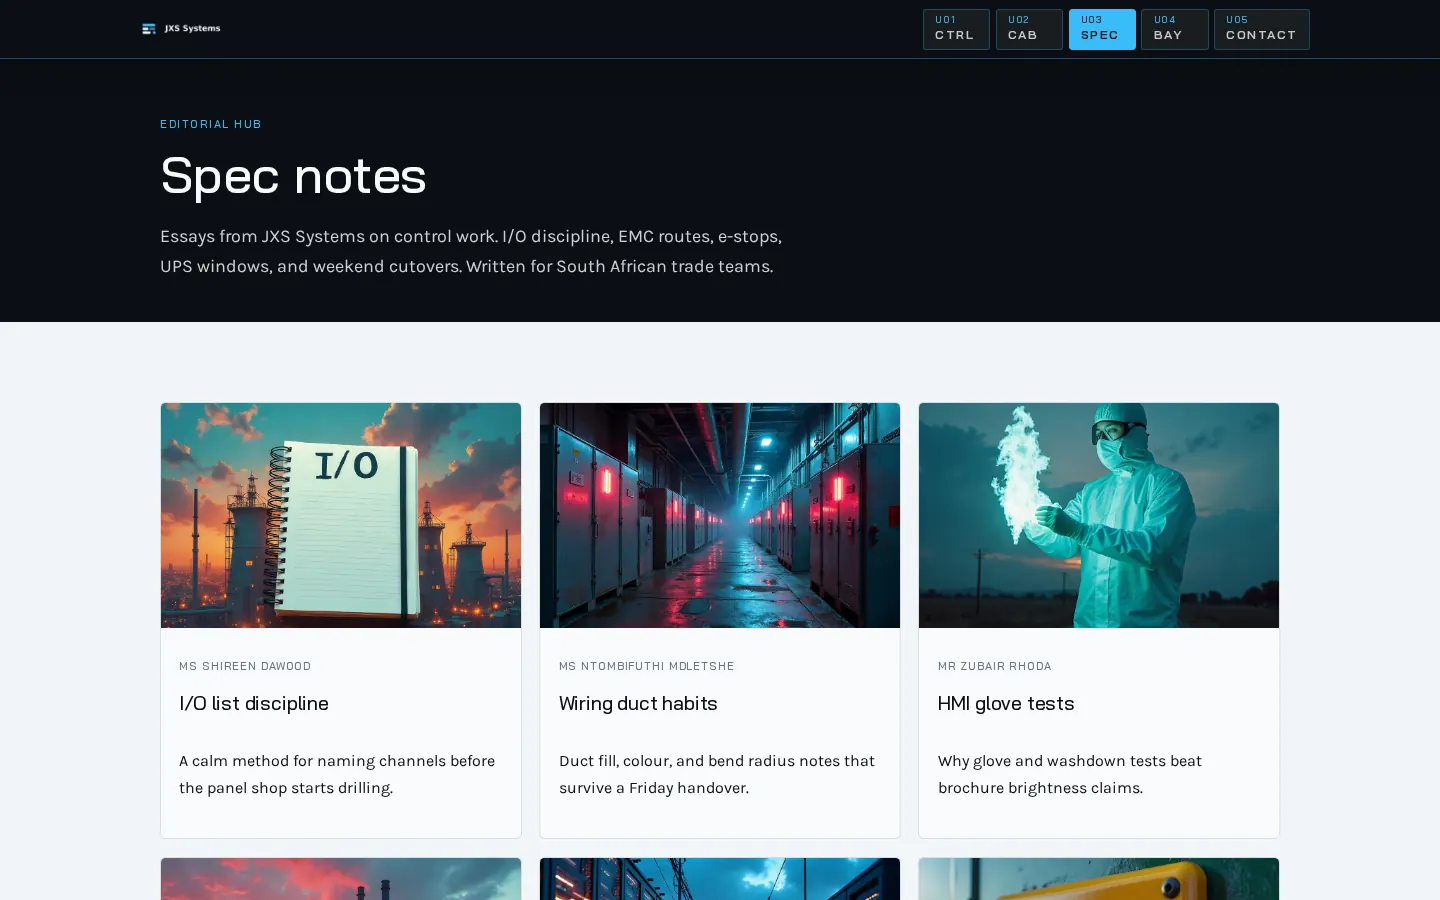This screenshot has height=900, width=1440.
Task: Open the I/O notebook article image
Action: tap(341, 515)
